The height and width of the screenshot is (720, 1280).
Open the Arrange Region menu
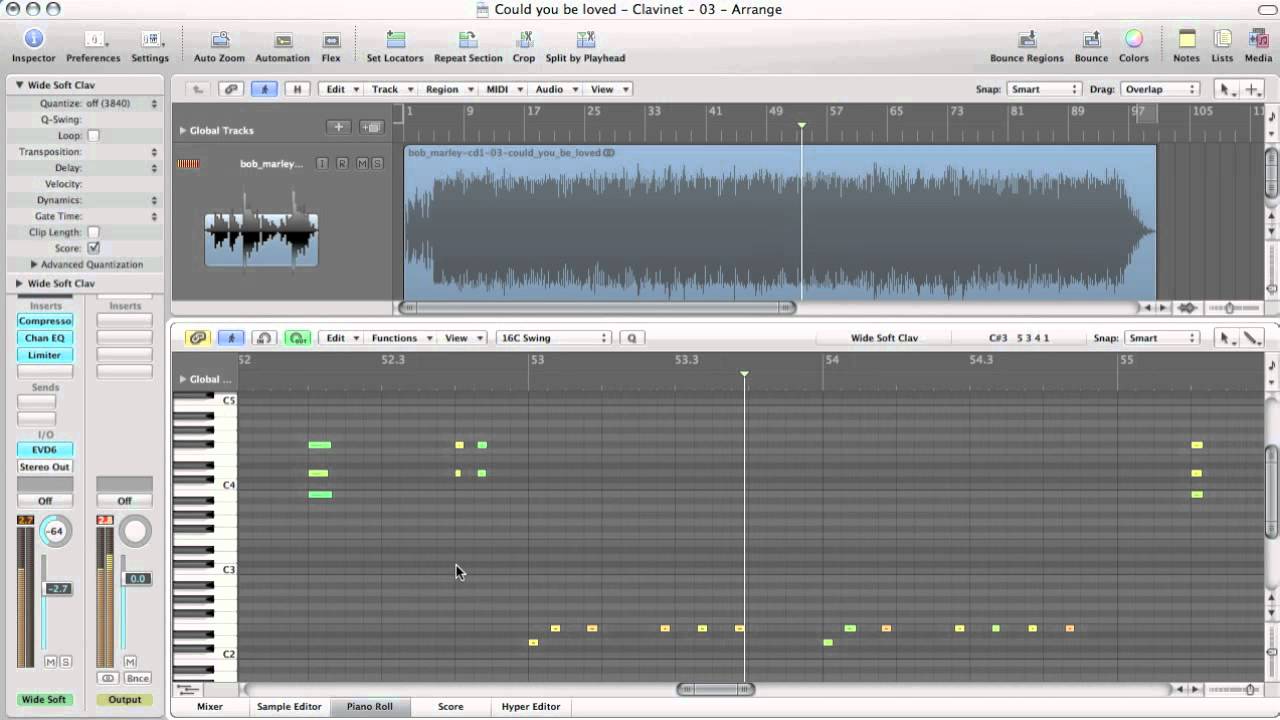(x=448, y=89)
